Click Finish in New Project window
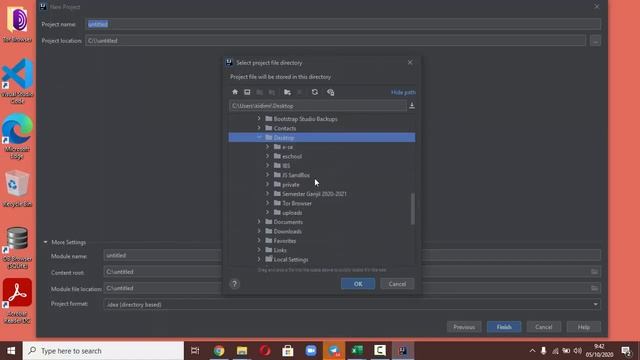Viewport: 640px width, 360px height. pos(504,327)
